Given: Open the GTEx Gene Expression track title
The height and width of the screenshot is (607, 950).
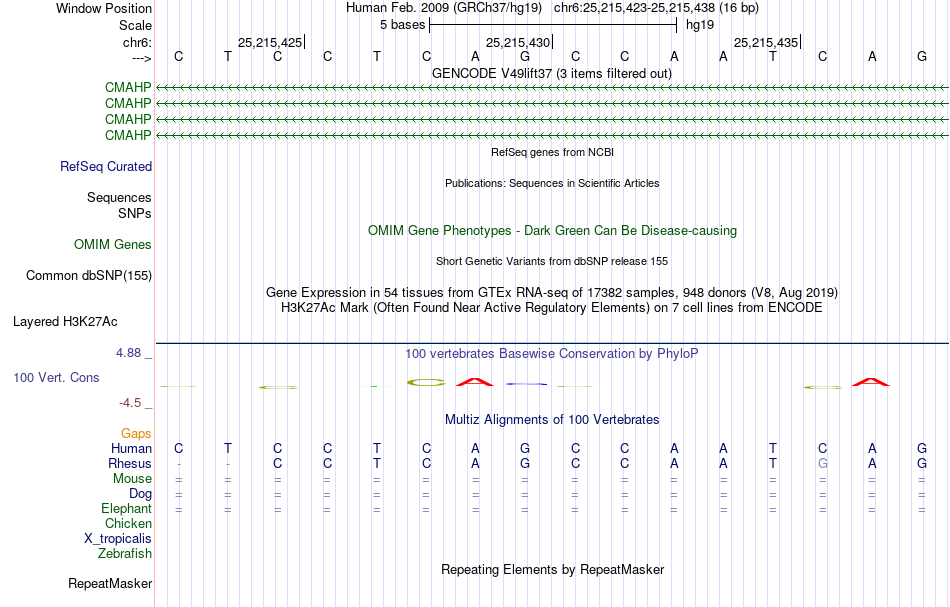Looking at the screenshot, I should (552, 293).
